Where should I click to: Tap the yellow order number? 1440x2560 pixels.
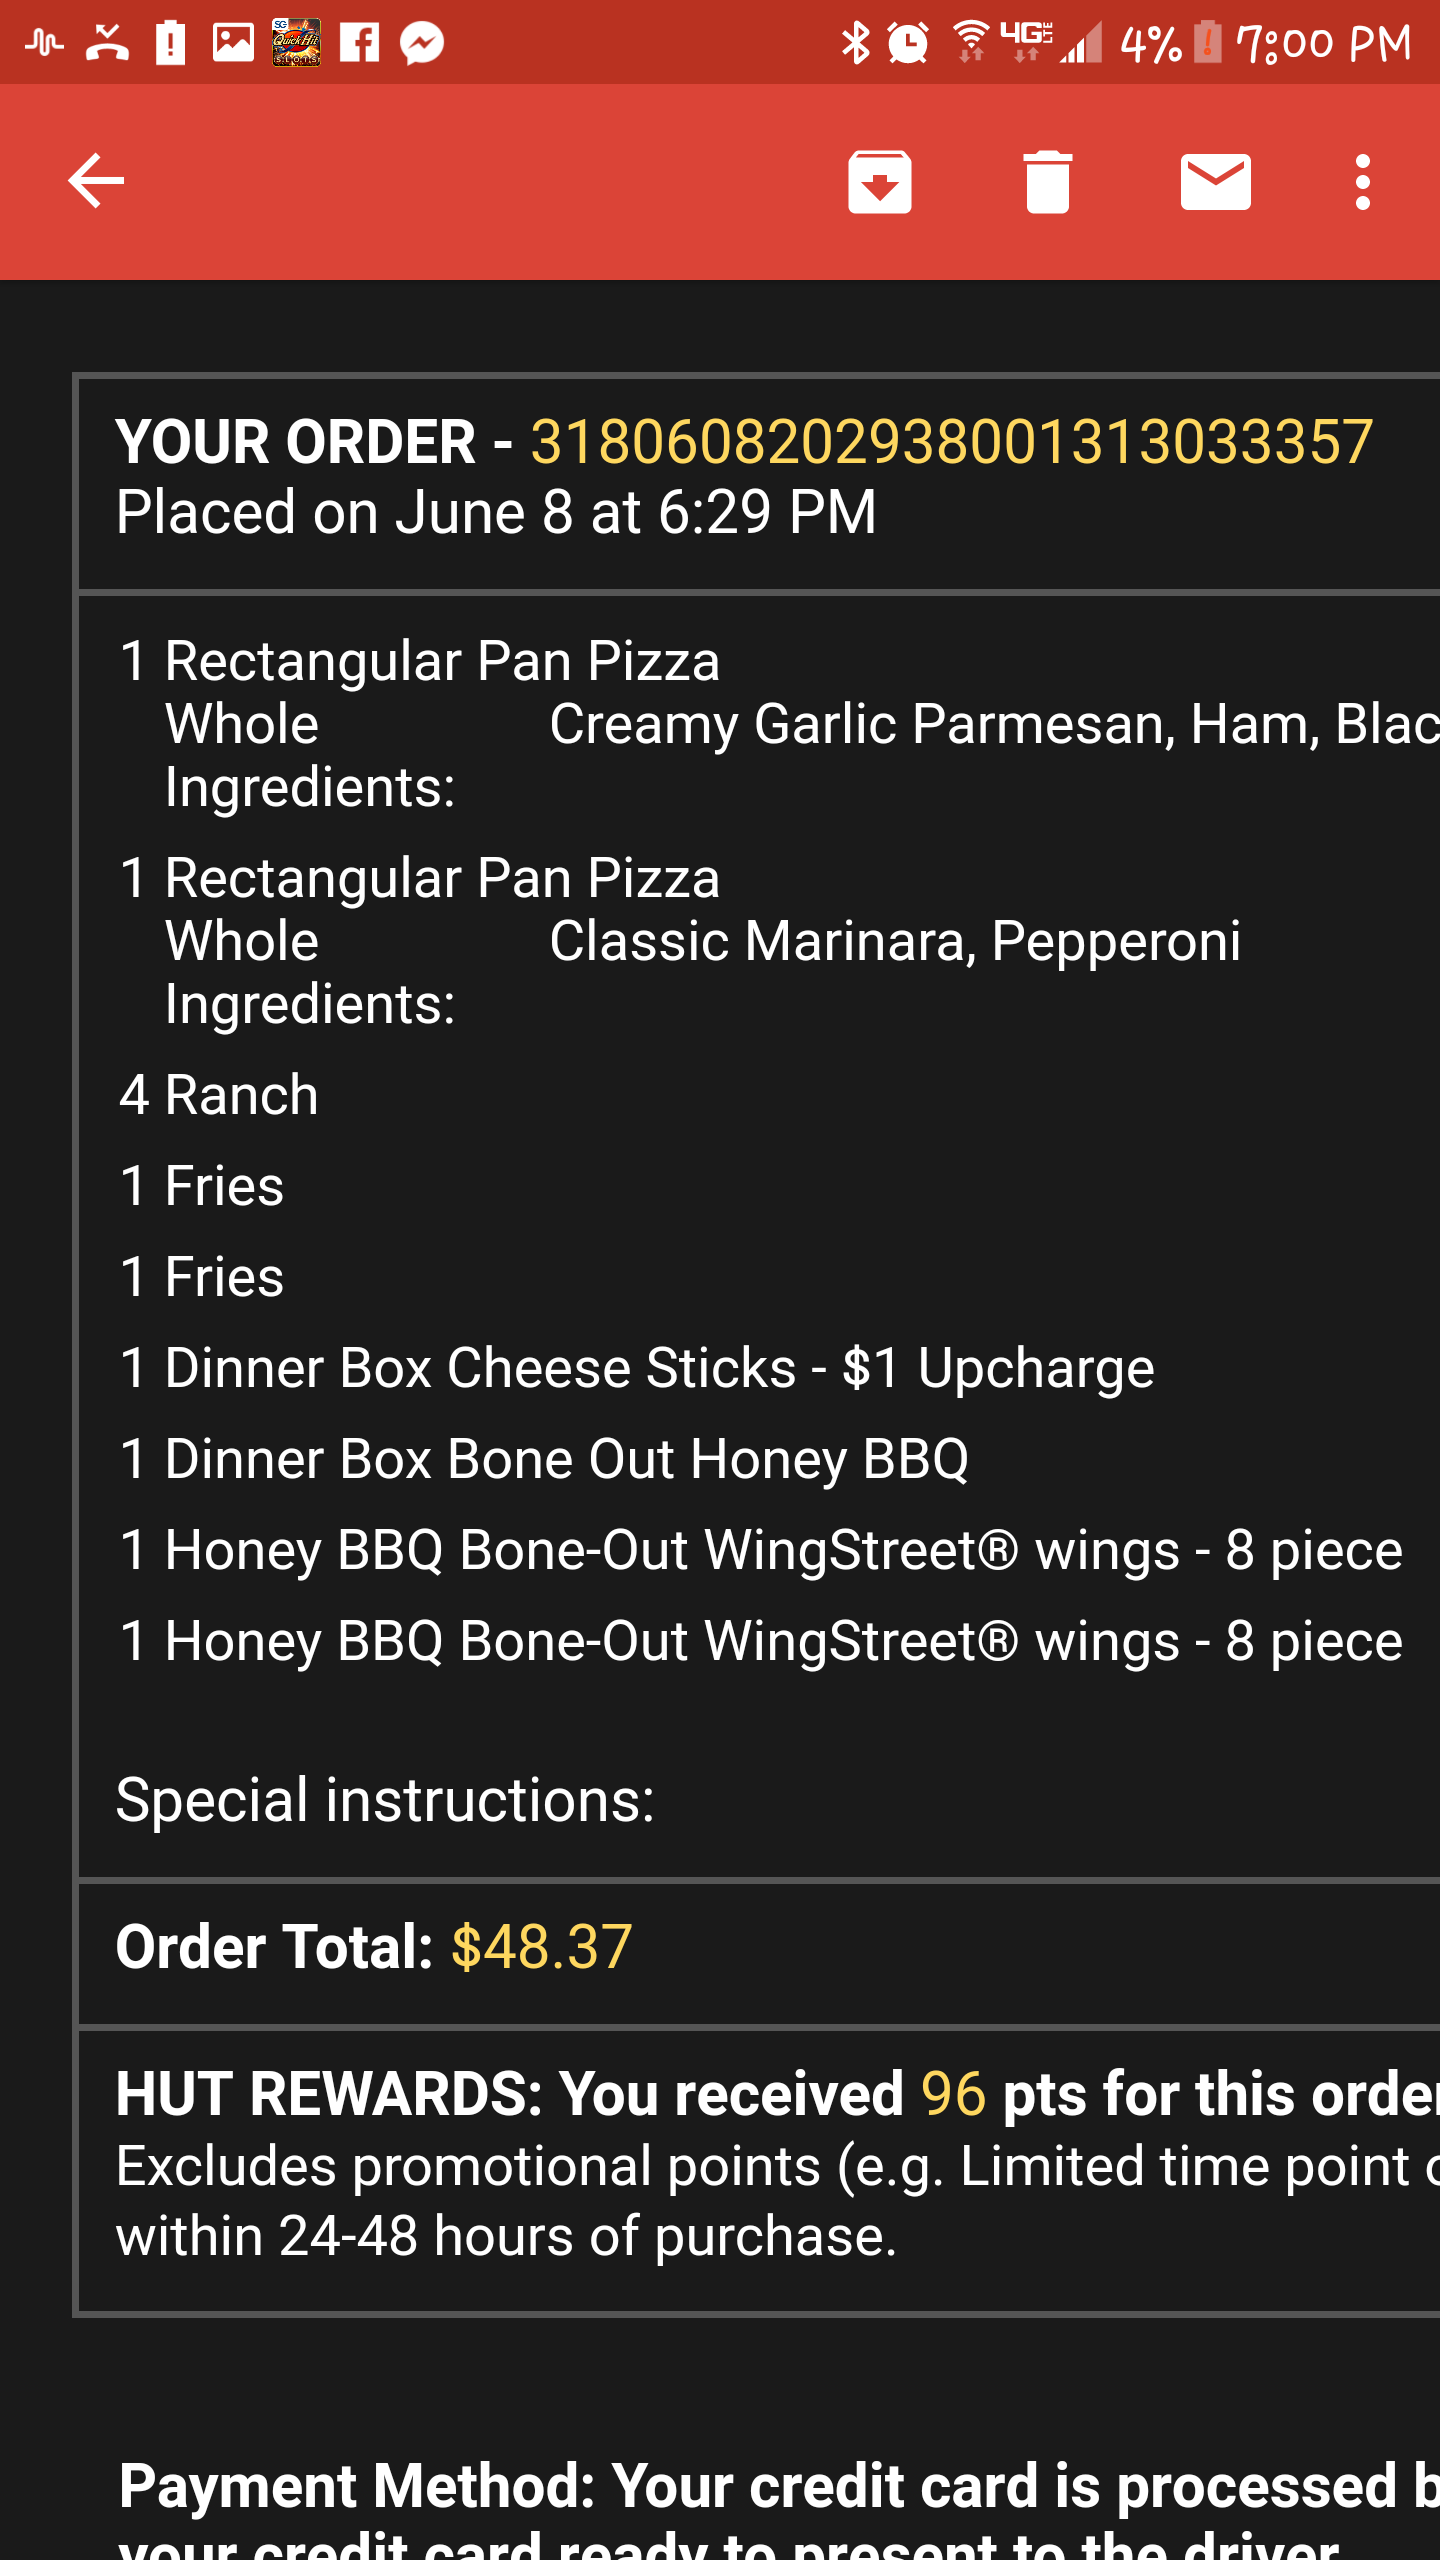point(951,442)
